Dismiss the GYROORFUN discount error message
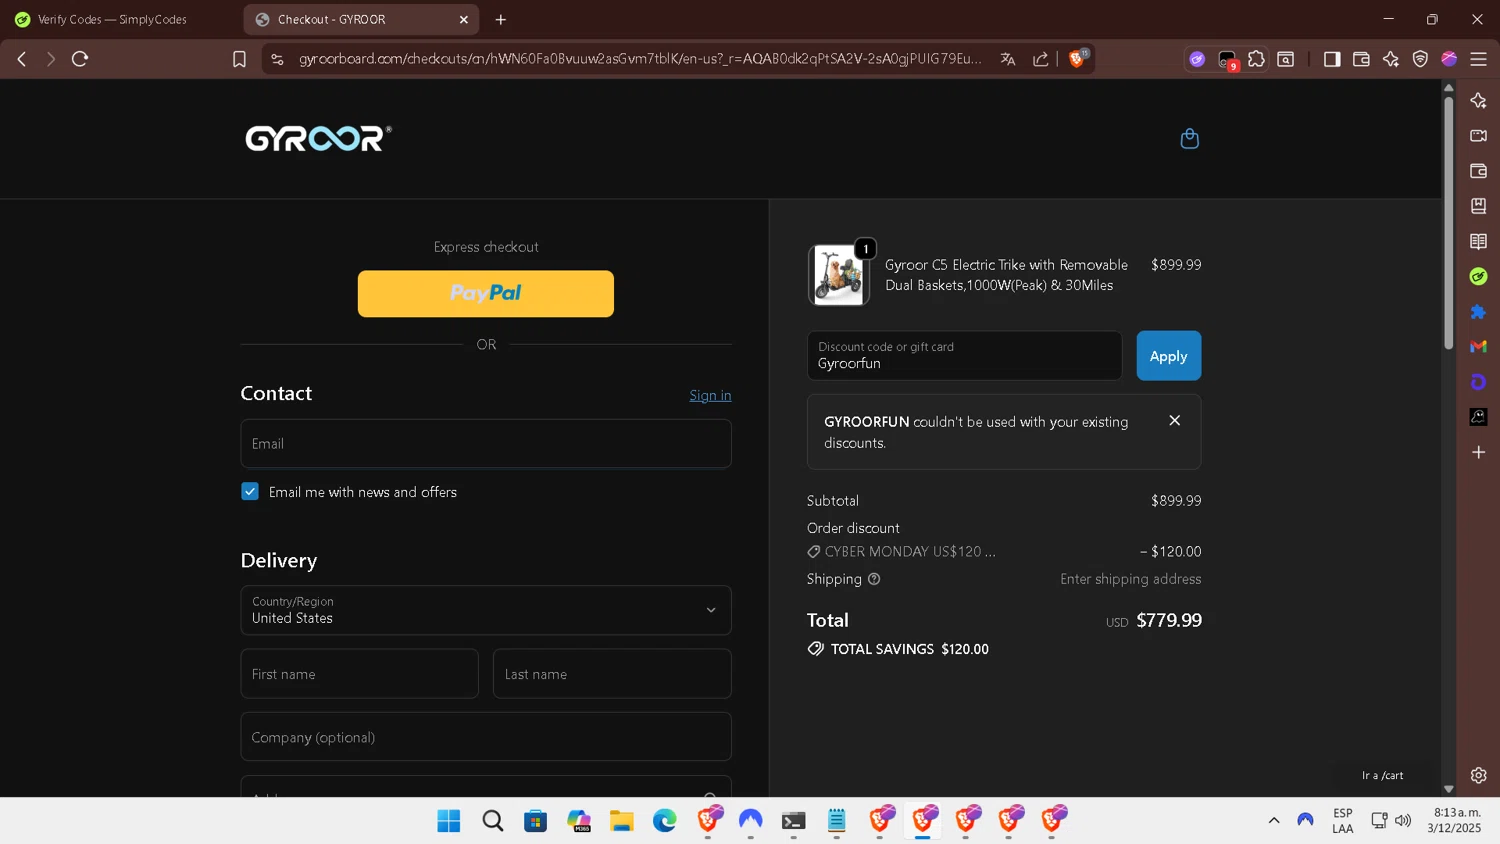This screenshot has width=1500, height=844. (1175, 421)
